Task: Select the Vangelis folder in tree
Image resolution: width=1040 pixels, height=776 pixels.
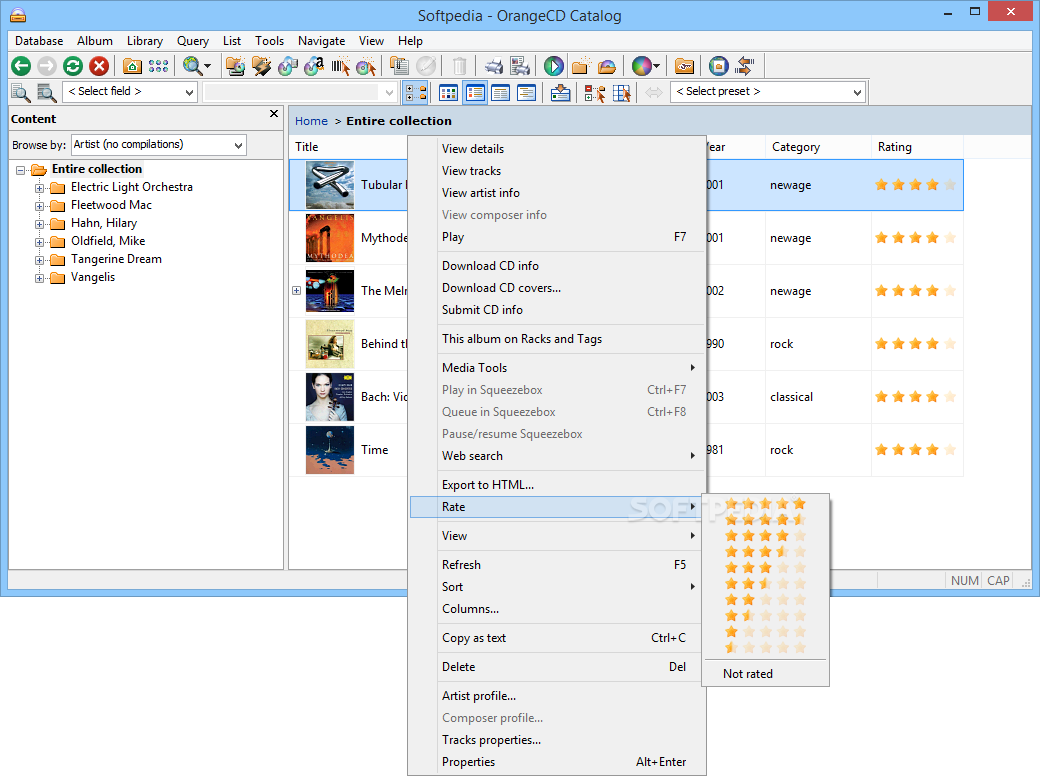Action: coord(93,277)
